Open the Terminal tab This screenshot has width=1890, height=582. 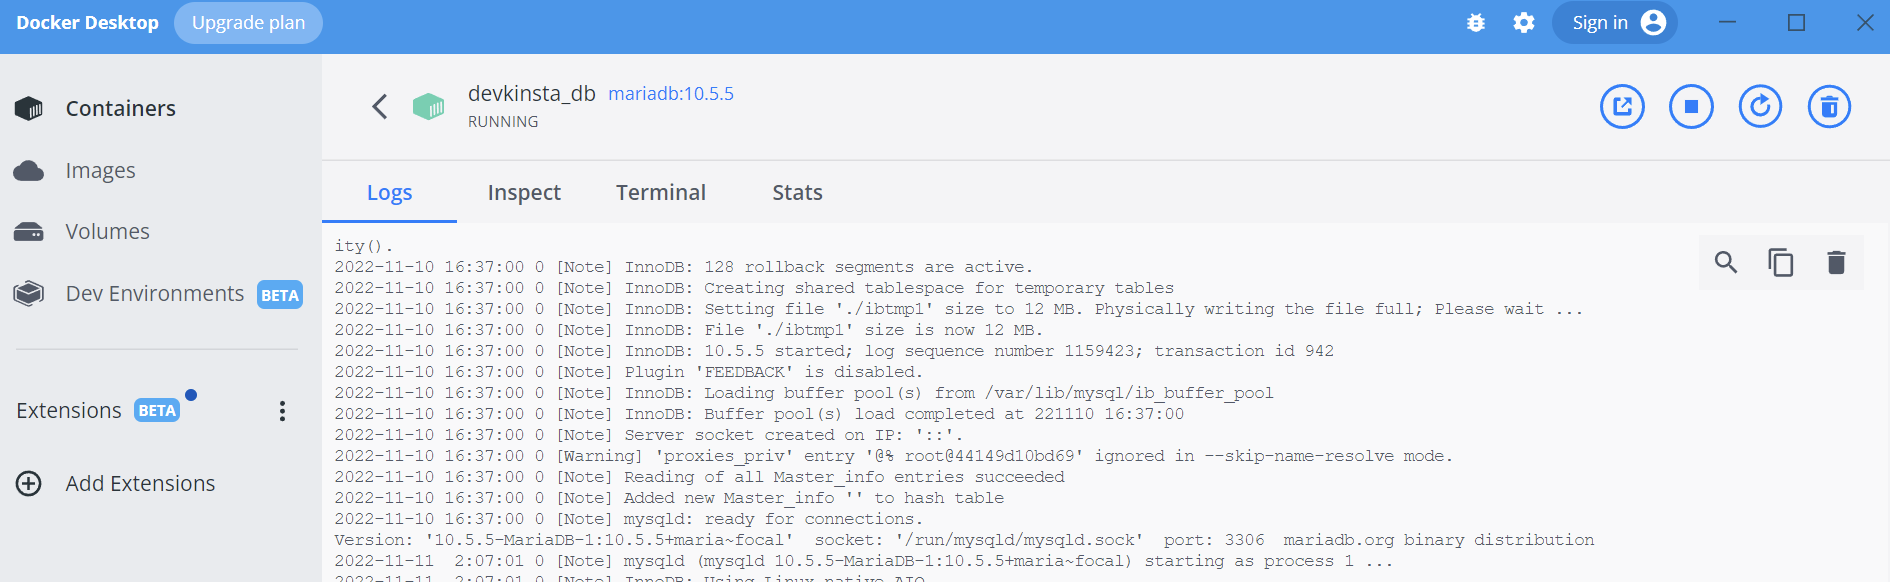[661, 193]
